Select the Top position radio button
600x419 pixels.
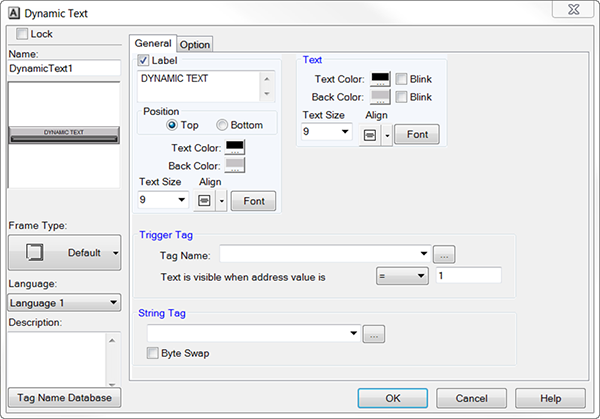(172, 125)
